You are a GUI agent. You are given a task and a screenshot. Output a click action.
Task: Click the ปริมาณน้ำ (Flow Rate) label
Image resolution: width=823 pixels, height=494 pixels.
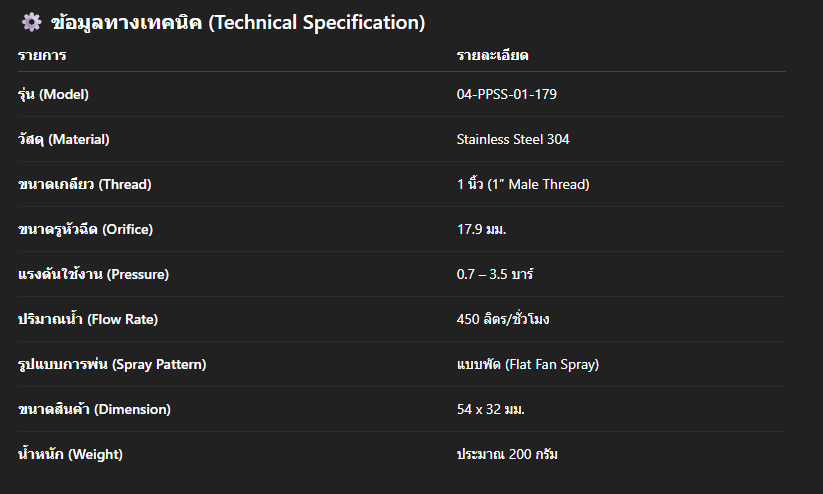tap(88, 320)
